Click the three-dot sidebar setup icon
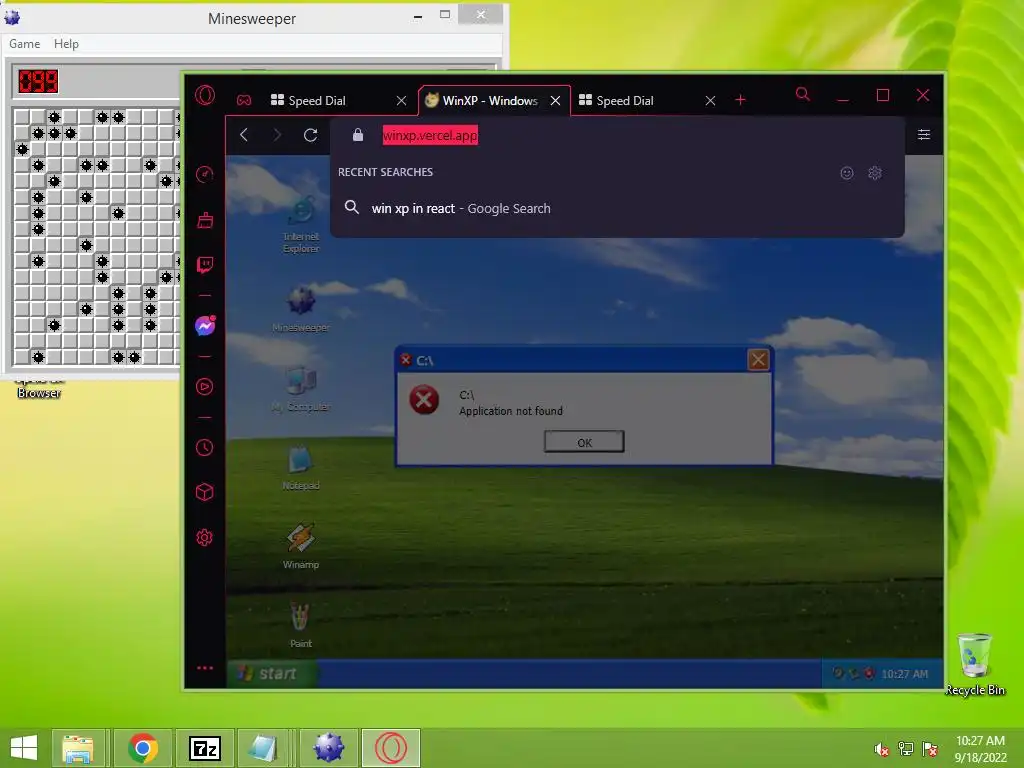Image resolution: width=1024 pixels, height=768 pixels. [204, 668]
